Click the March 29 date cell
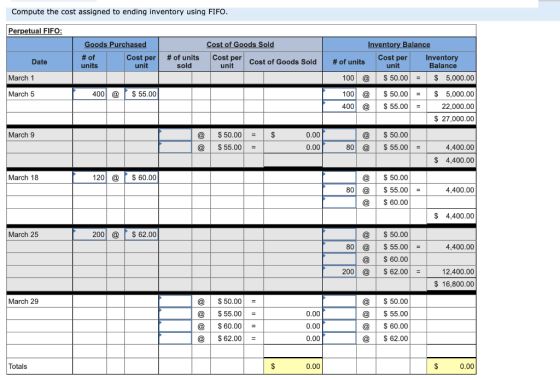This screenshot has height=380, width=560. pyautogui.click(x=39, y=301)
